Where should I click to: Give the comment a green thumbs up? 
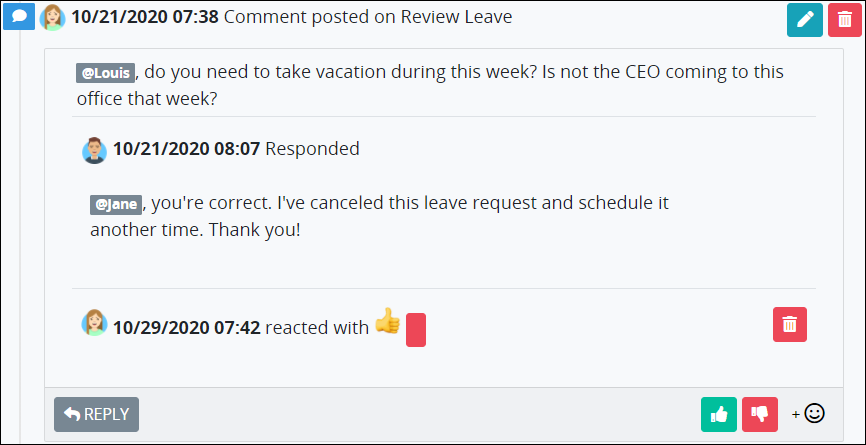[719, 414]
